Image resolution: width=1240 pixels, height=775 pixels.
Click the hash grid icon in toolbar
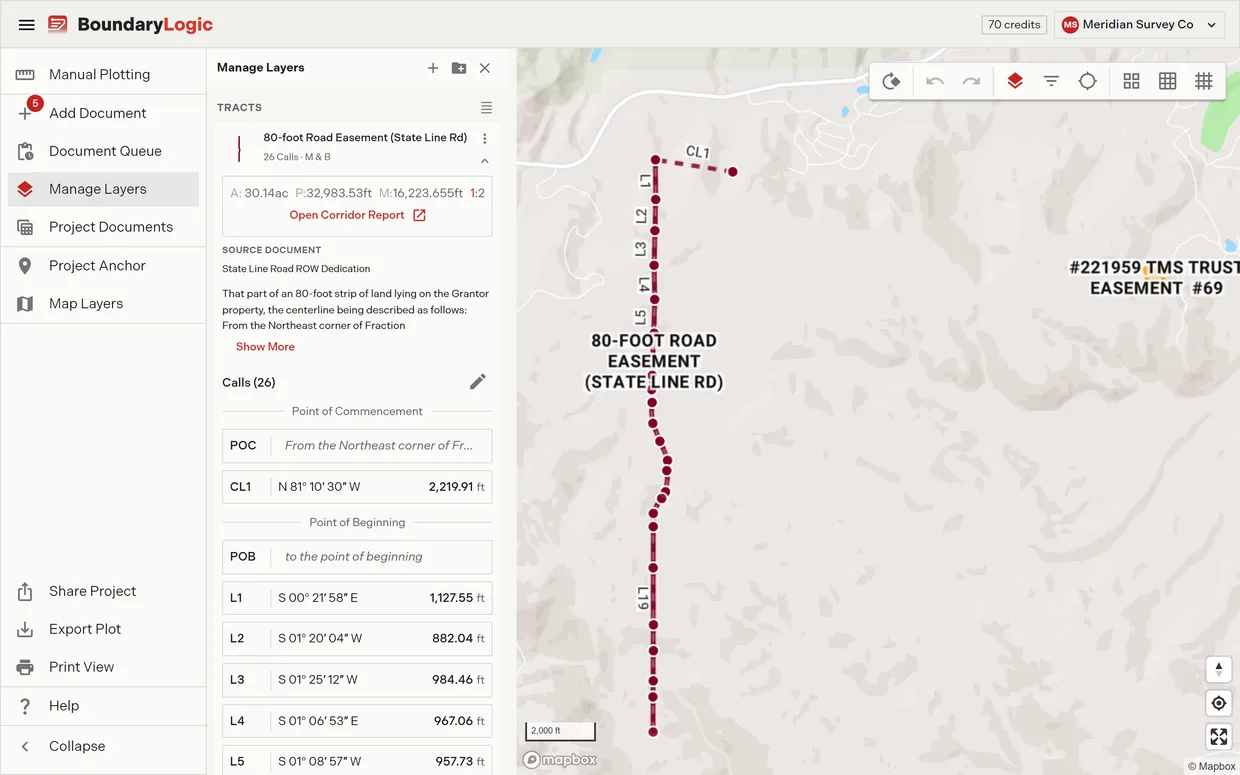(1204, 81)
